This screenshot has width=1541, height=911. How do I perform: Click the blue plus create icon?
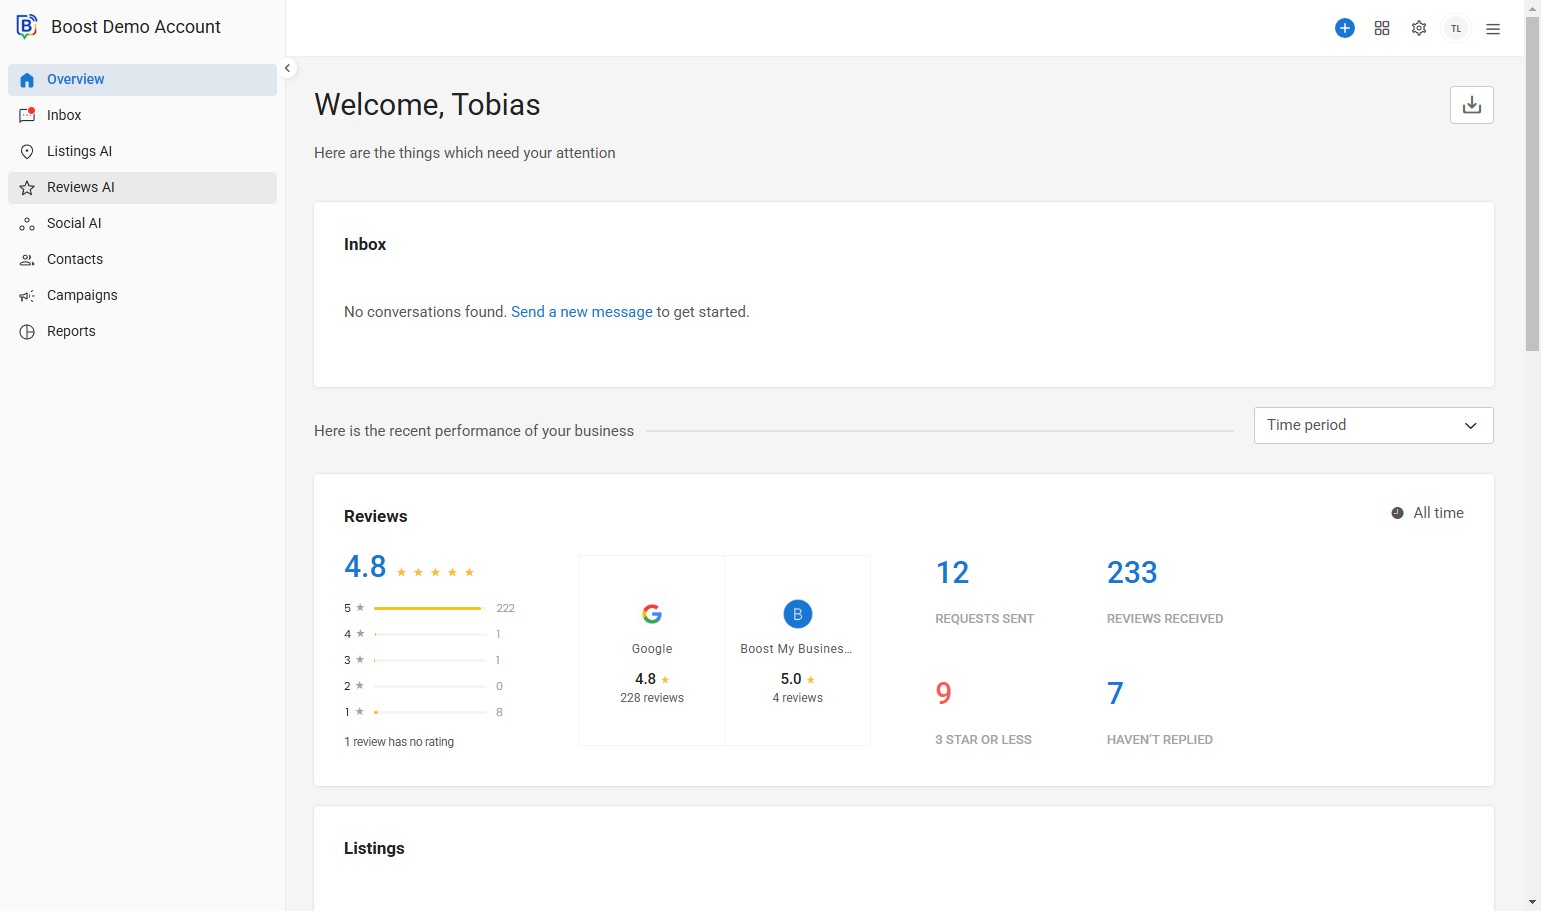click(1345, 28)
